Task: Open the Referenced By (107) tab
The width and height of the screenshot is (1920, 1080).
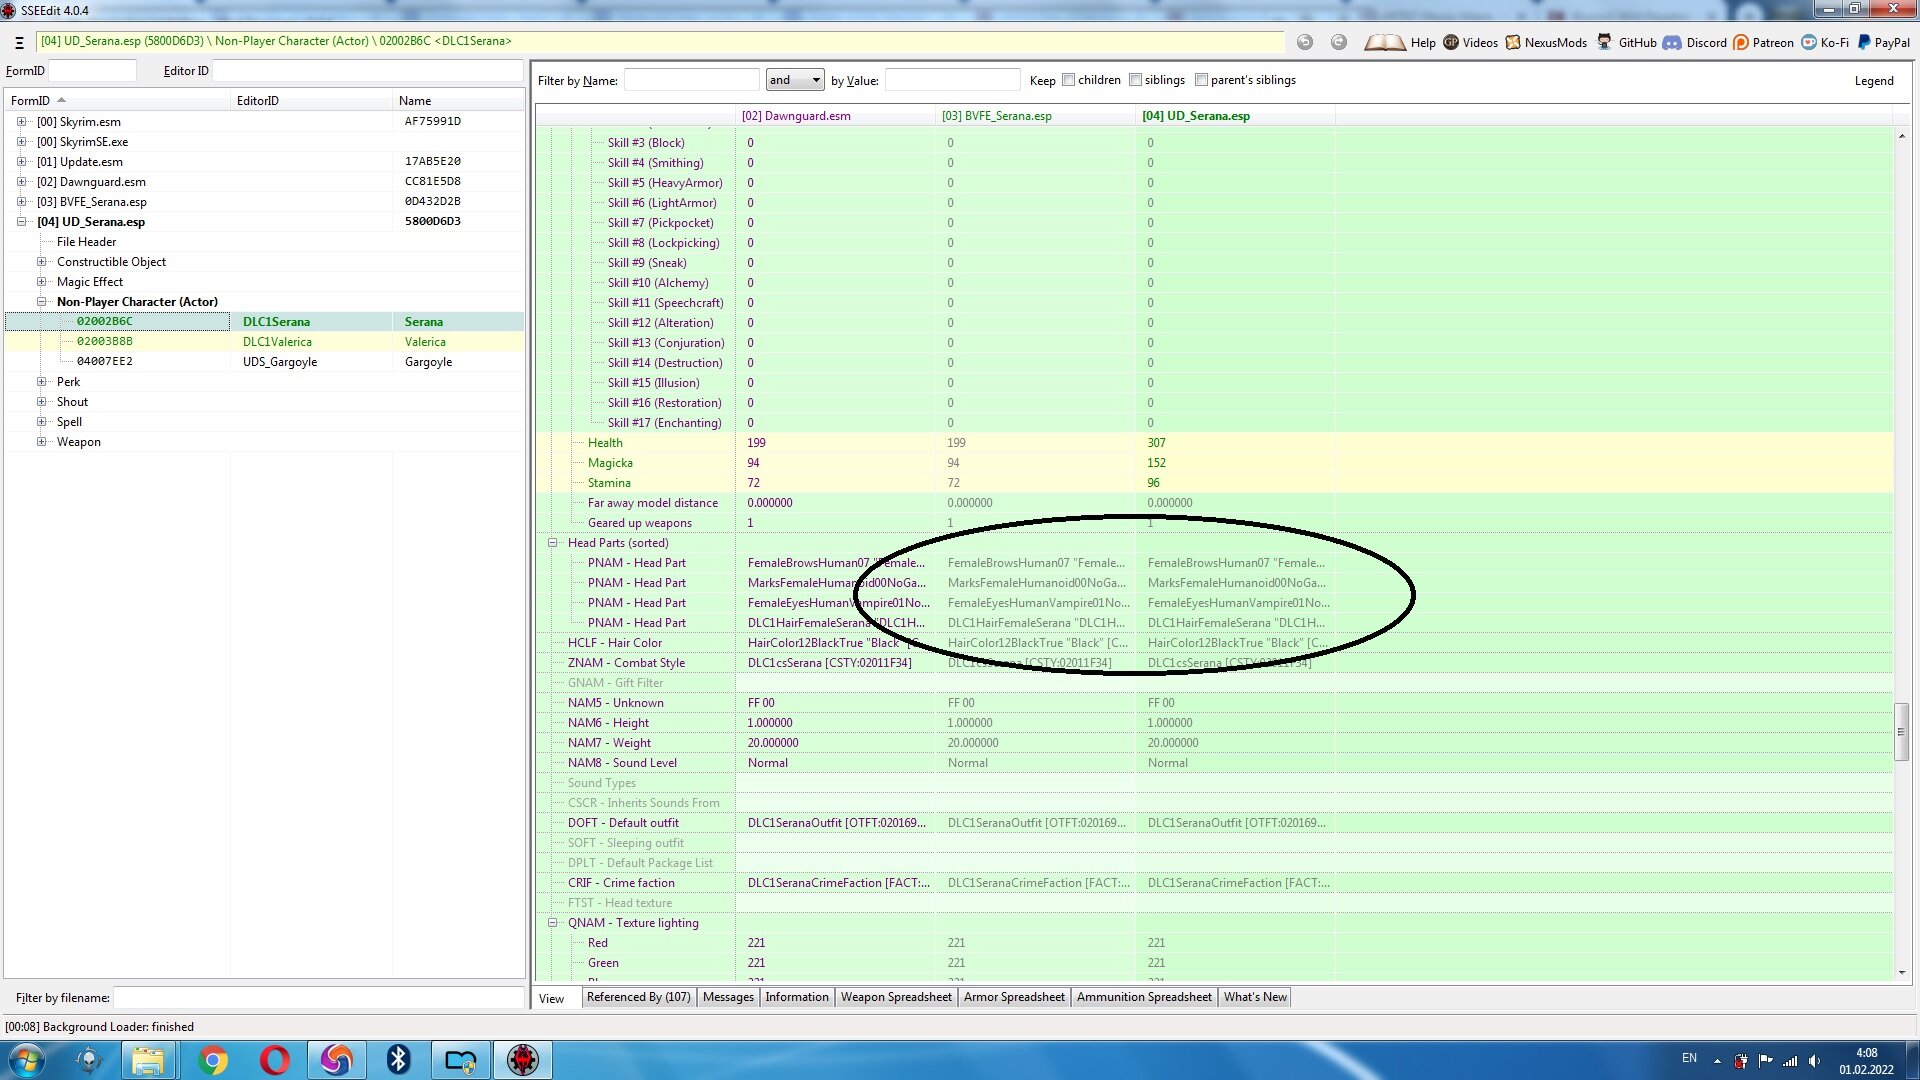Action: point(638,997)
